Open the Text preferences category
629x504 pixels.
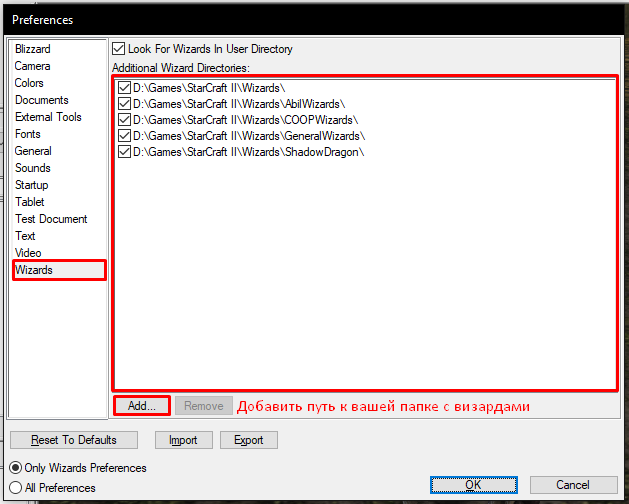coord(25,236)
